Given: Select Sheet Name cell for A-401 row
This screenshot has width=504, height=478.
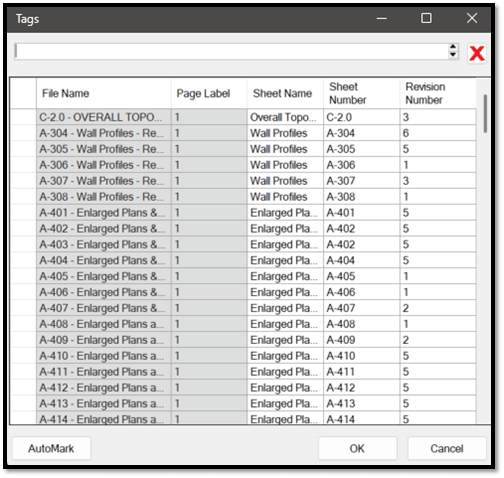Looking at the screenshot, I should (285, 213).
